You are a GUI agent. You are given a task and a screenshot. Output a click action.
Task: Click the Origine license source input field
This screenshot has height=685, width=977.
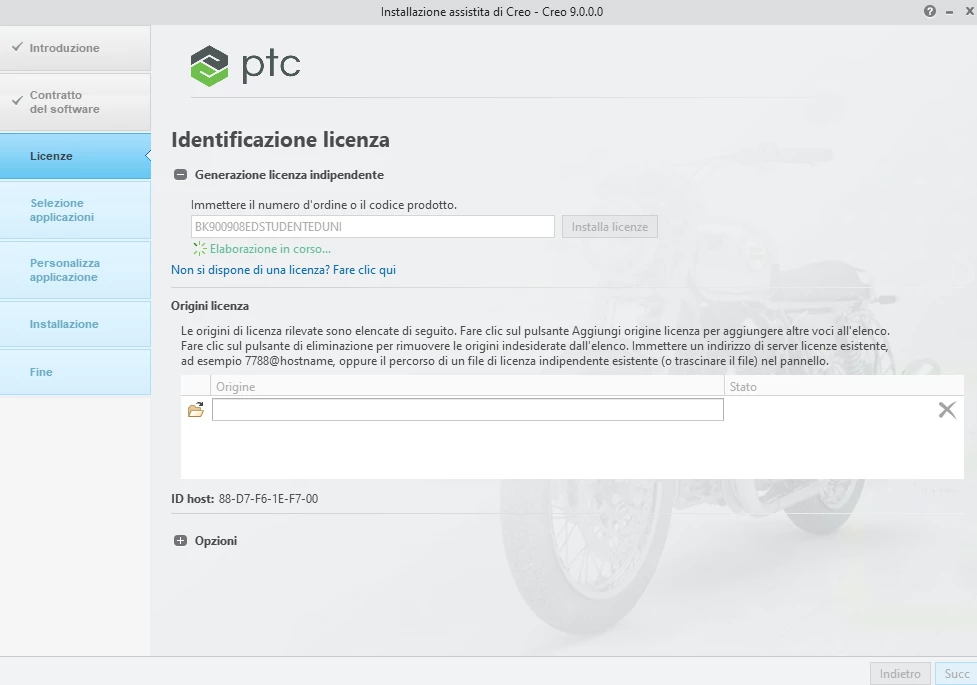click(x=467, y=410)
